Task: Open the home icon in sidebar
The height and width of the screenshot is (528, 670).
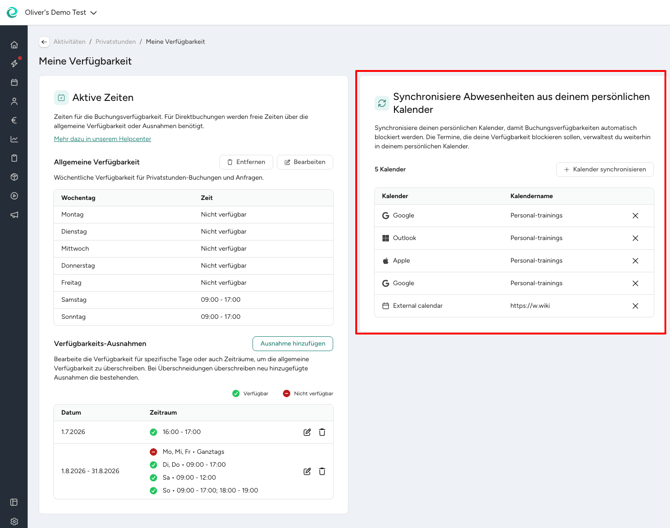Action: click(x=14, y=45)
